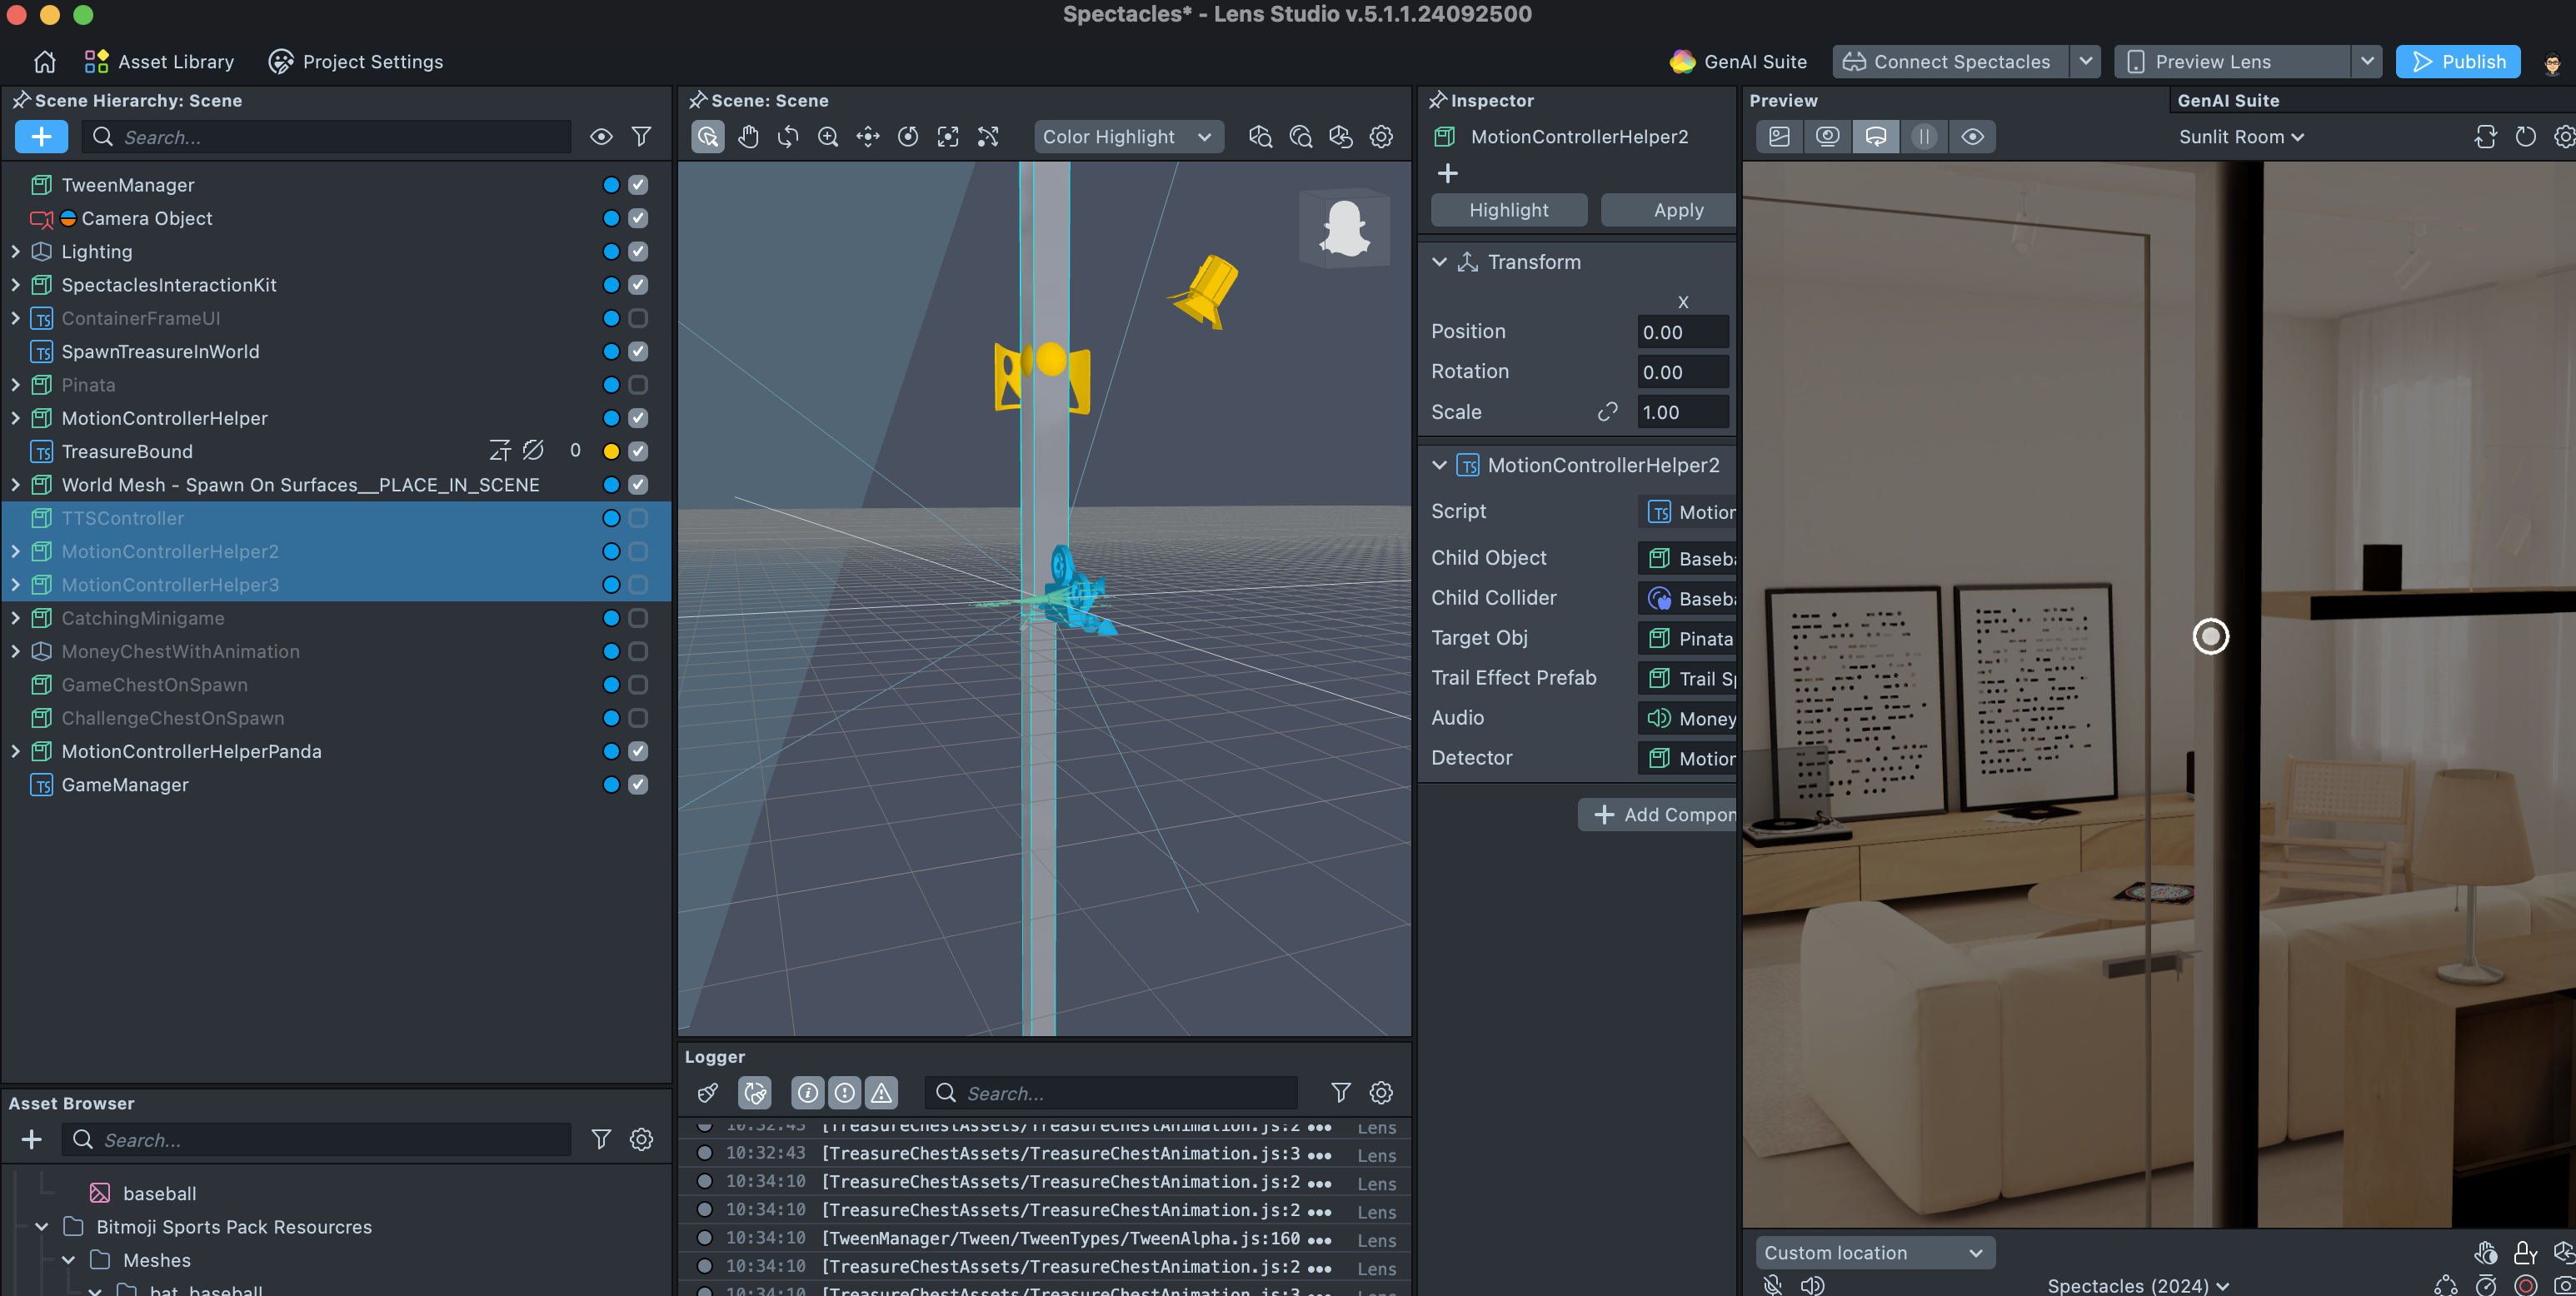Open the Home screen icon
The image size is (2576, 1296).
tap(44, 62)
